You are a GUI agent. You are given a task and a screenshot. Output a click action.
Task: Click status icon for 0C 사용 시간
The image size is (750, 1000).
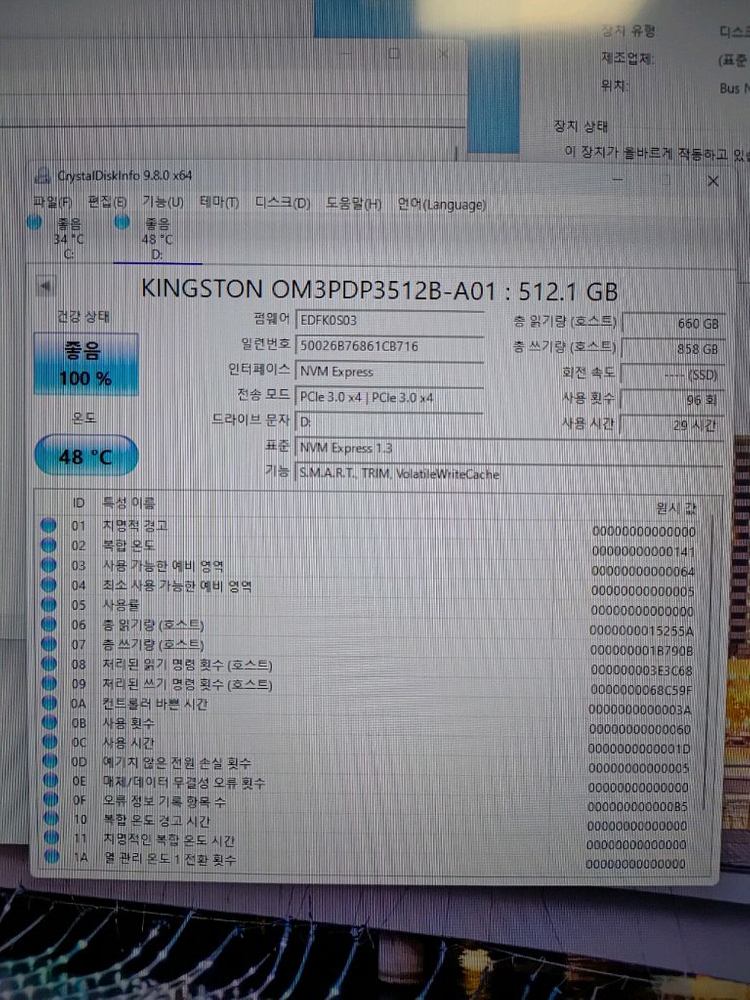coord(50,742)
